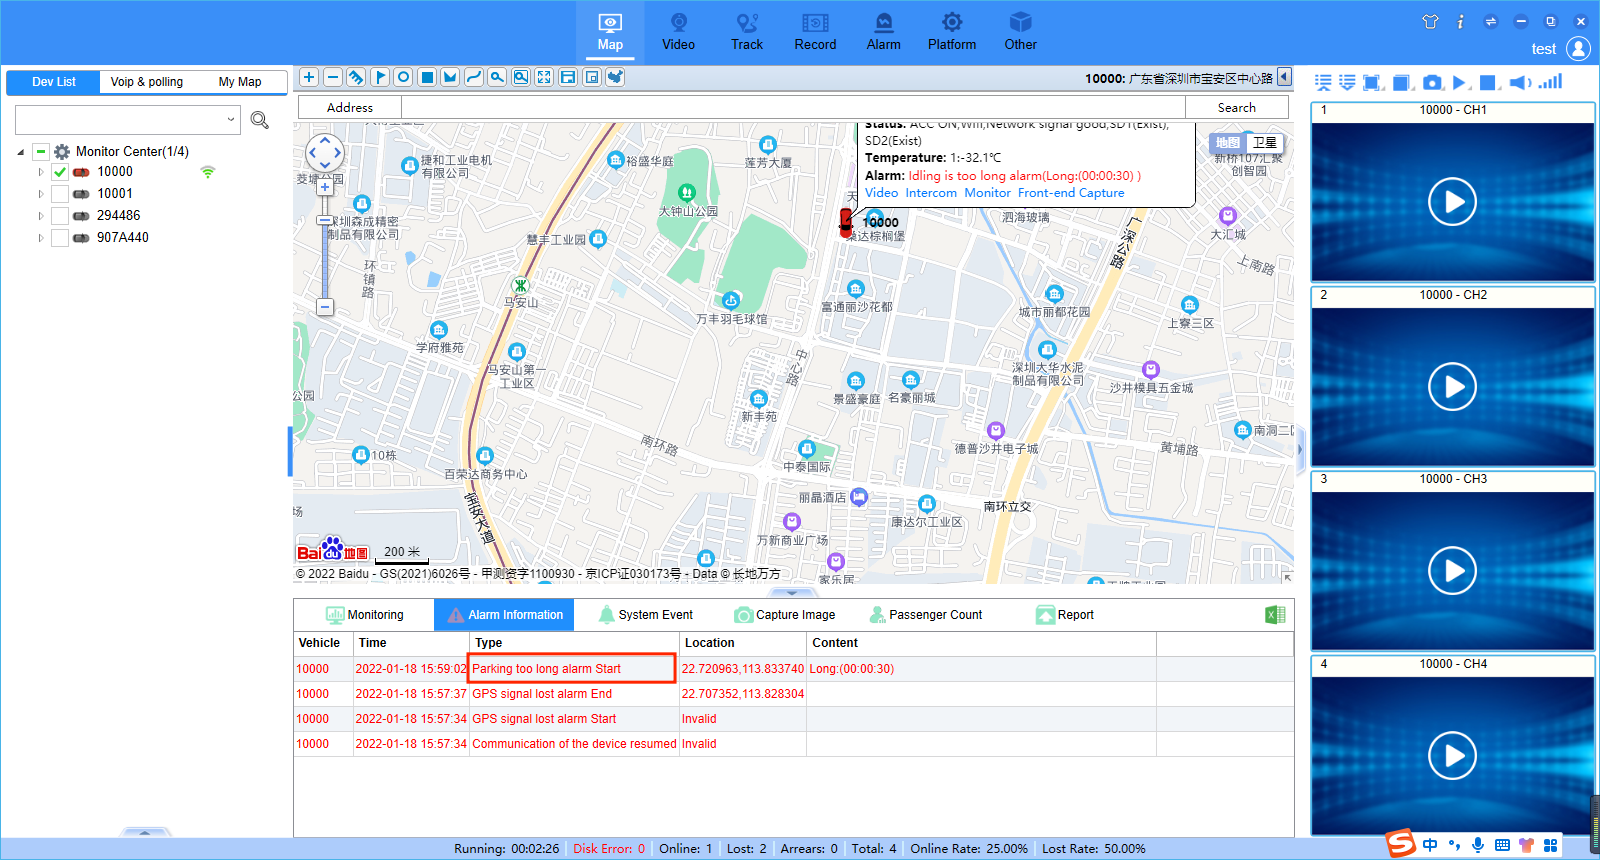The image size is (1600, 860).
Task: Expand the vehicle 10000 tree node
Action: [x=41, y=172]
